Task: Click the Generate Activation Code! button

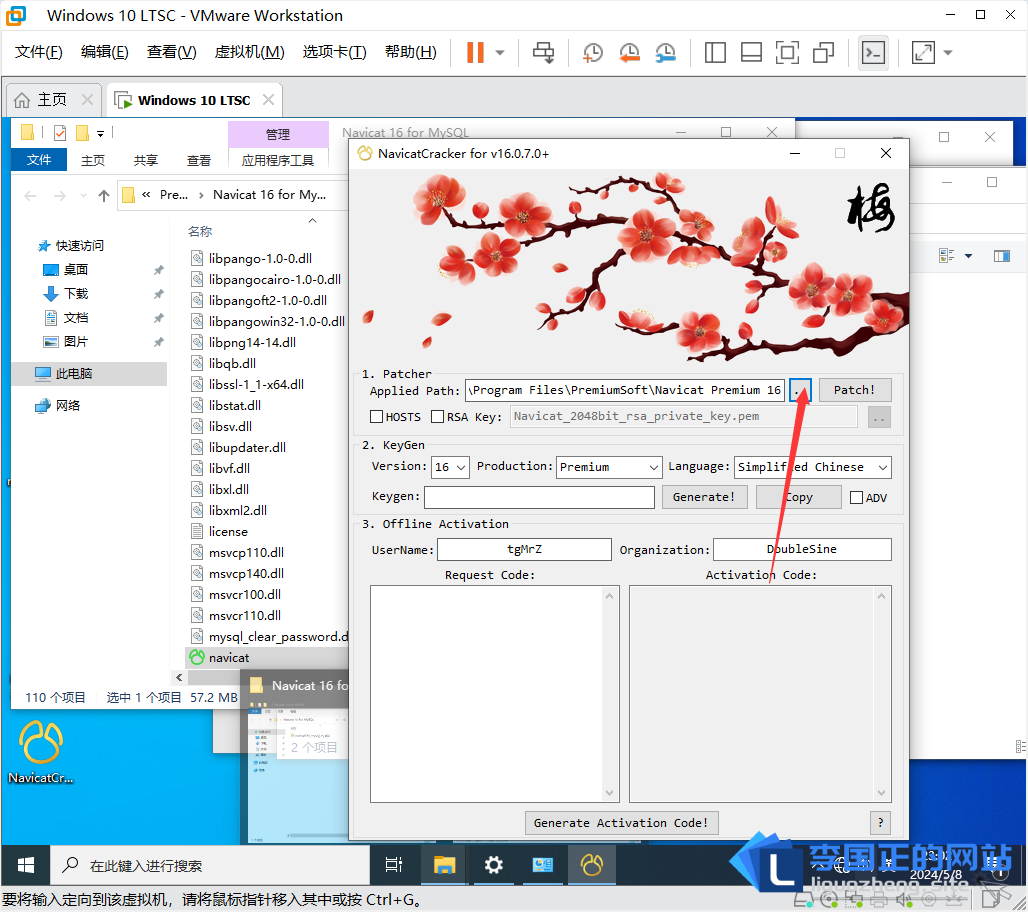Action: coord(621,823)
